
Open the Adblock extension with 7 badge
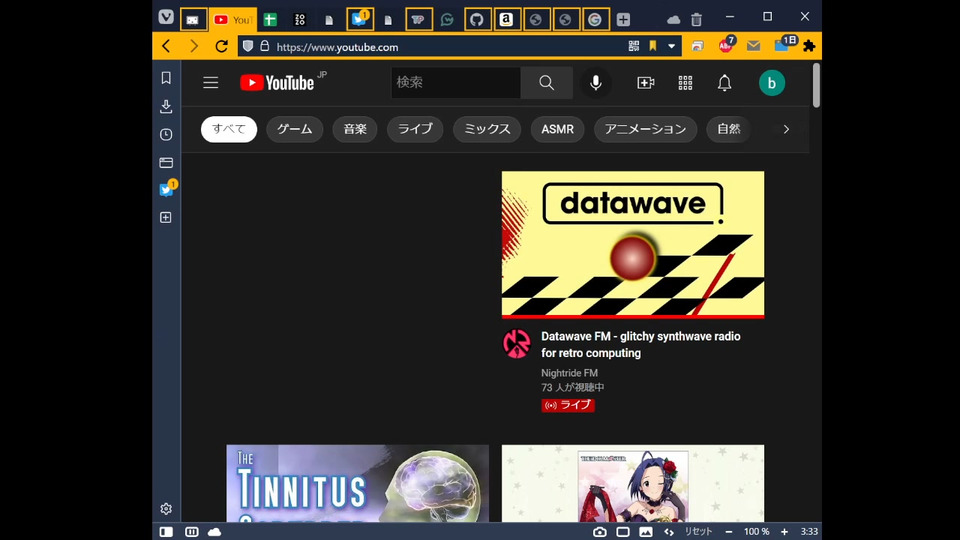coord(726,45)
